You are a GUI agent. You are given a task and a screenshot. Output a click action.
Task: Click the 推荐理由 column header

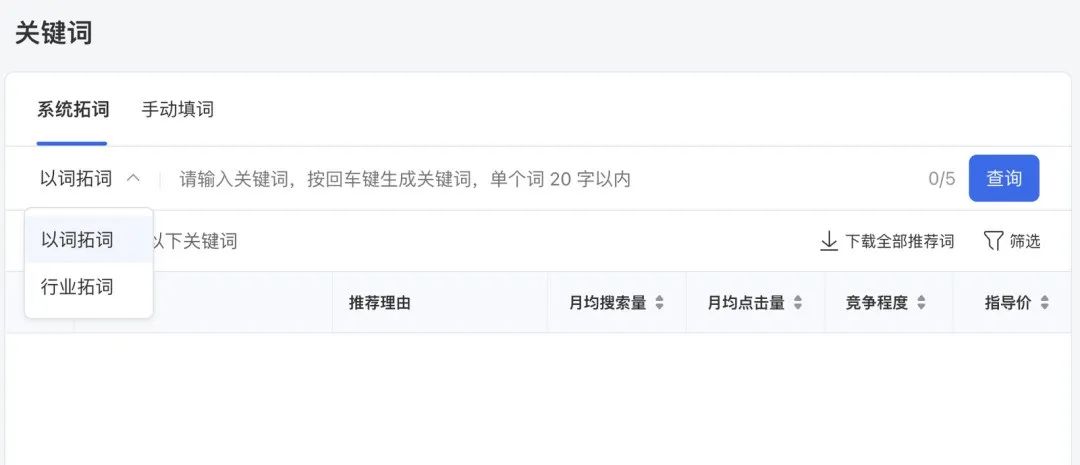379,303
